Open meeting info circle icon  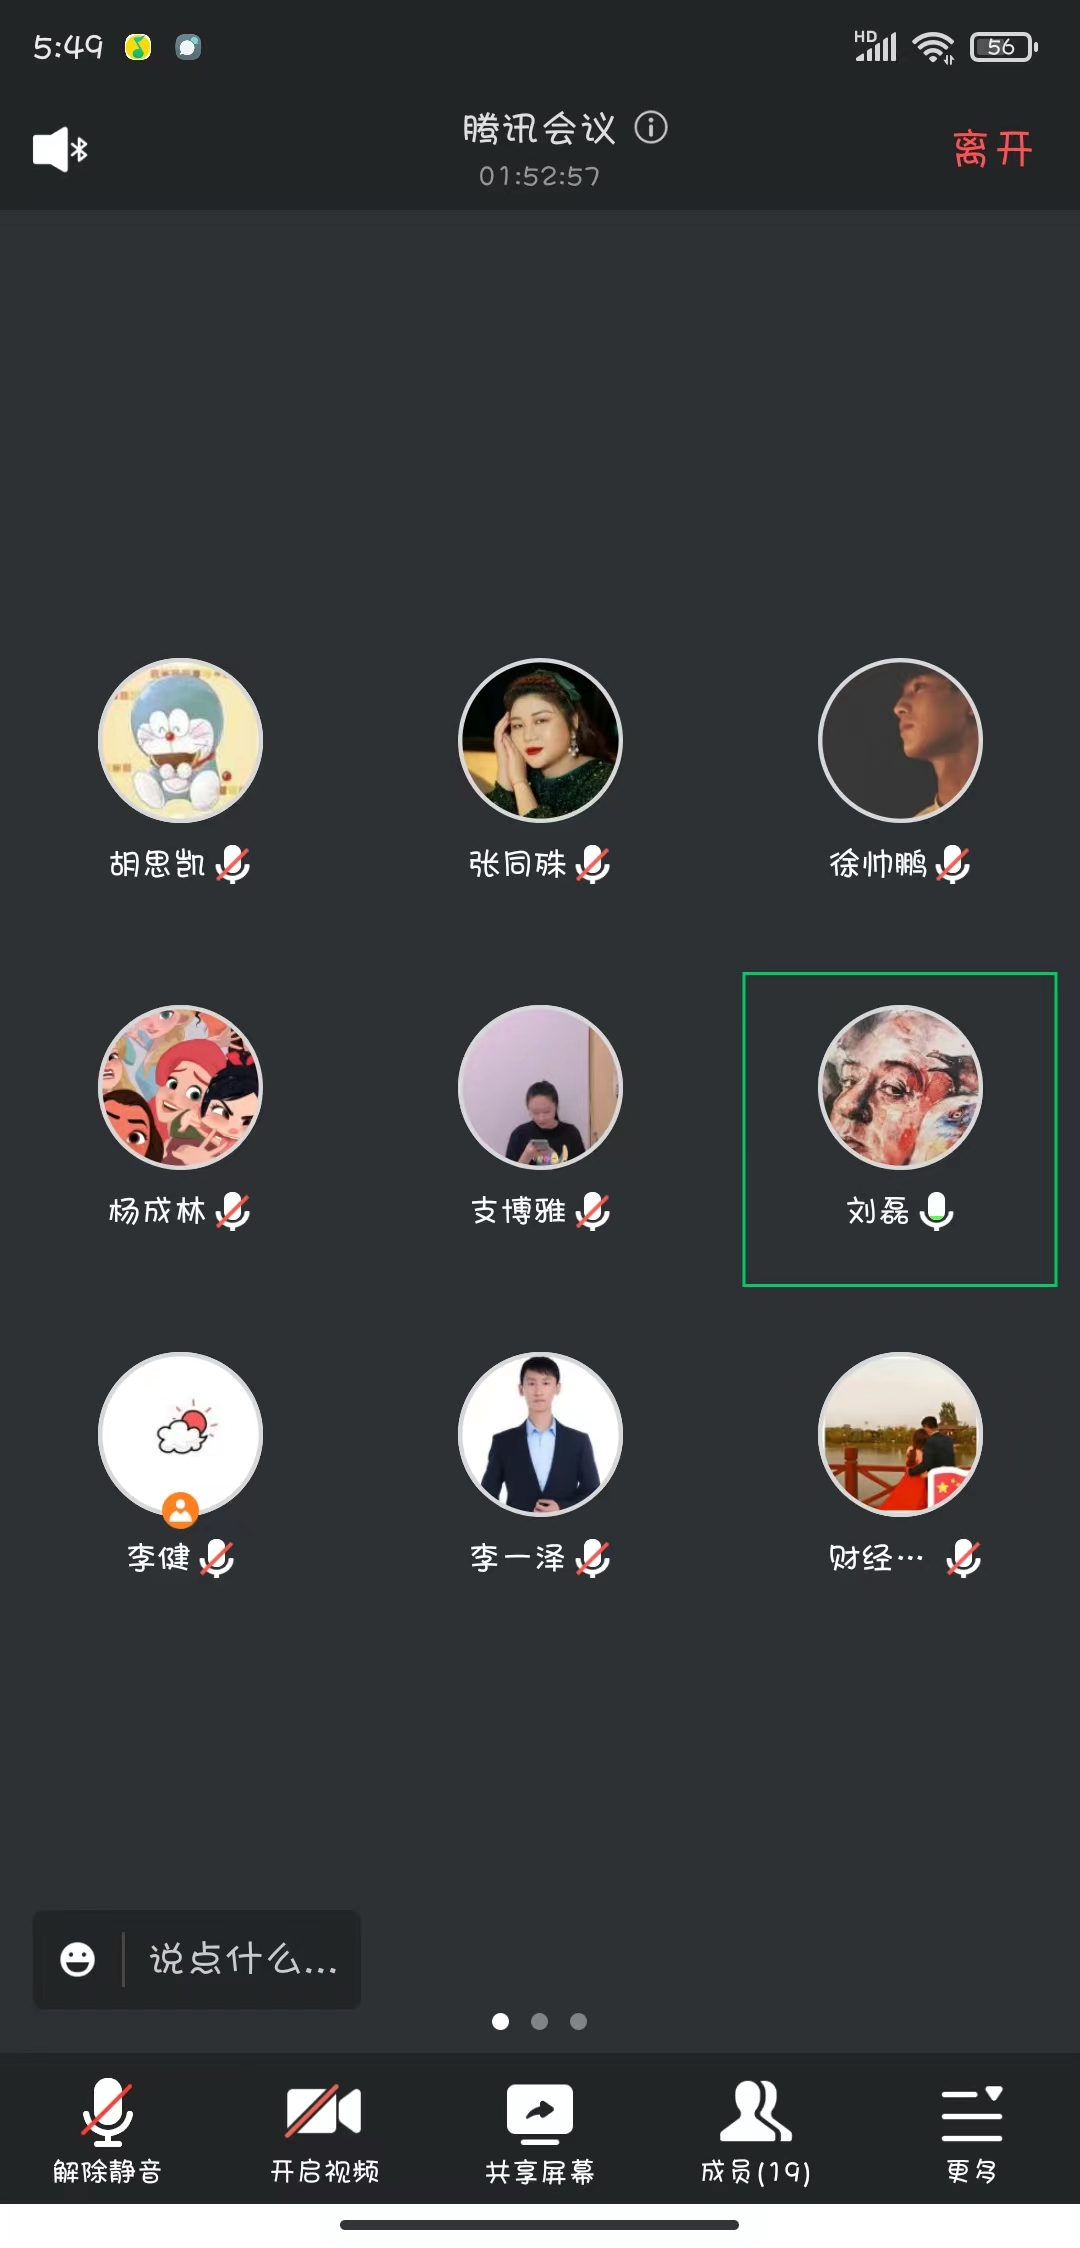click(651, 128)
